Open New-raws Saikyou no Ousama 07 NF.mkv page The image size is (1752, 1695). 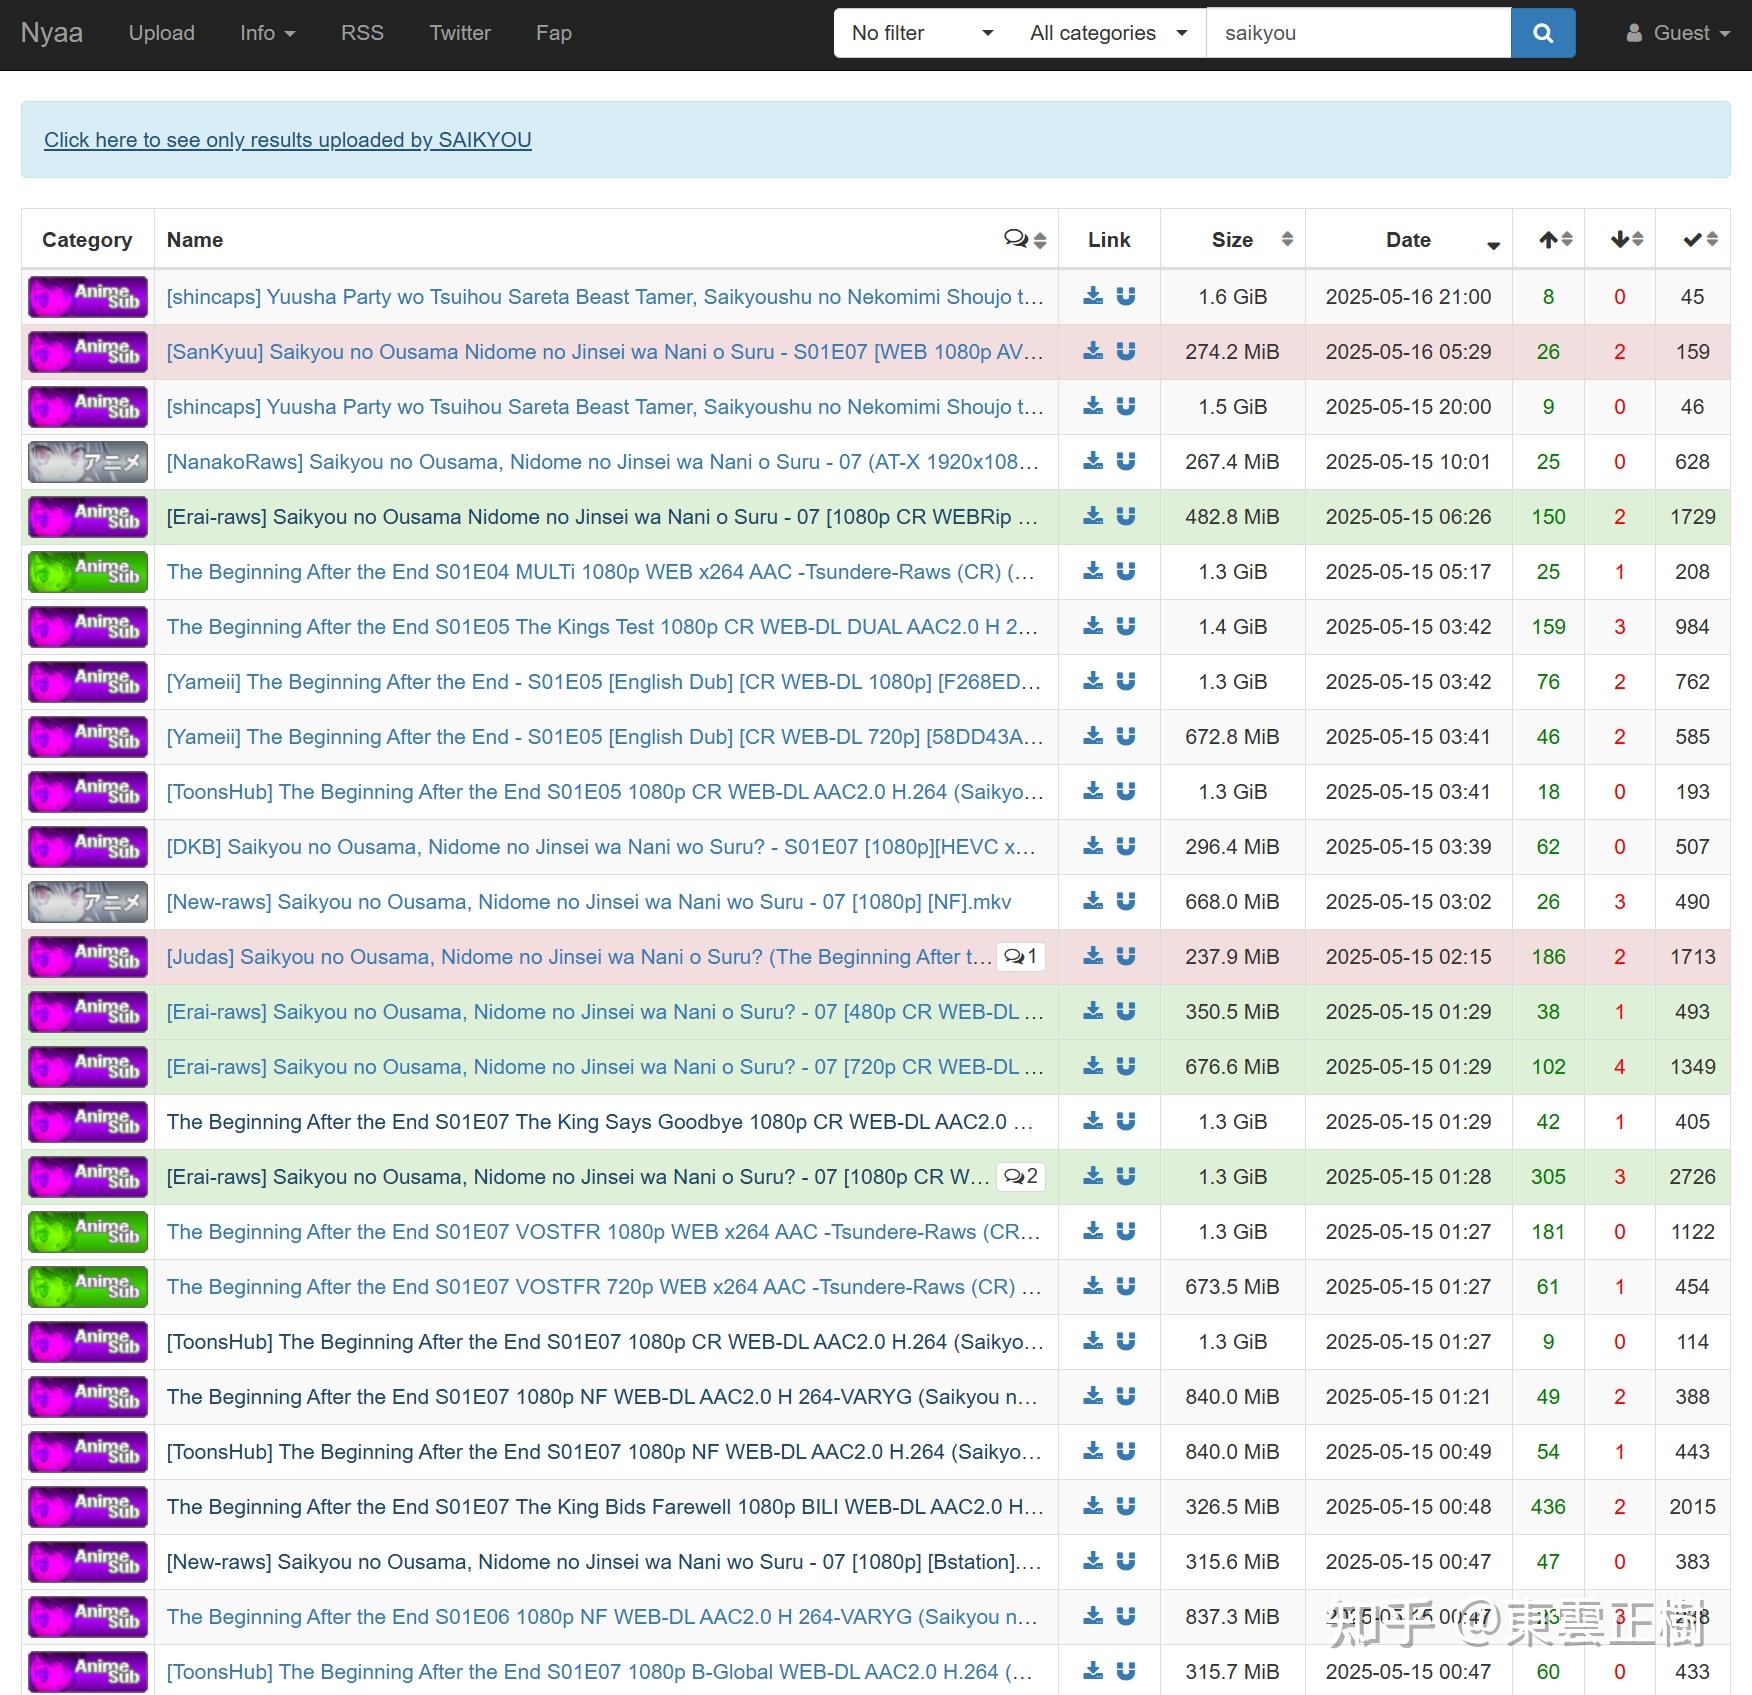tap(589, 902)
